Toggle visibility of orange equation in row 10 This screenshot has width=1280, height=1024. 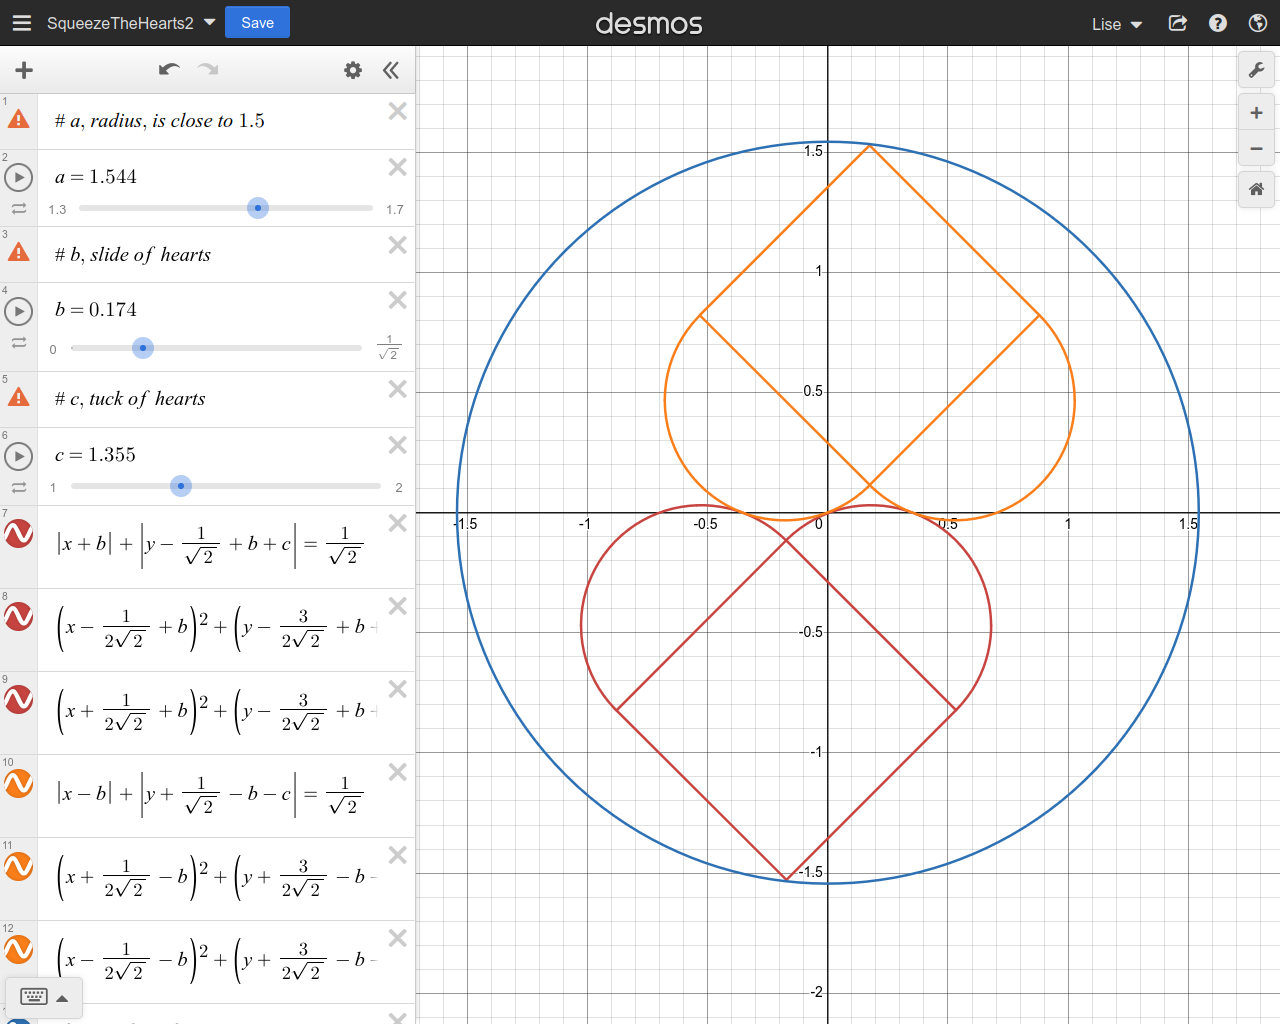tap(19, 784)
